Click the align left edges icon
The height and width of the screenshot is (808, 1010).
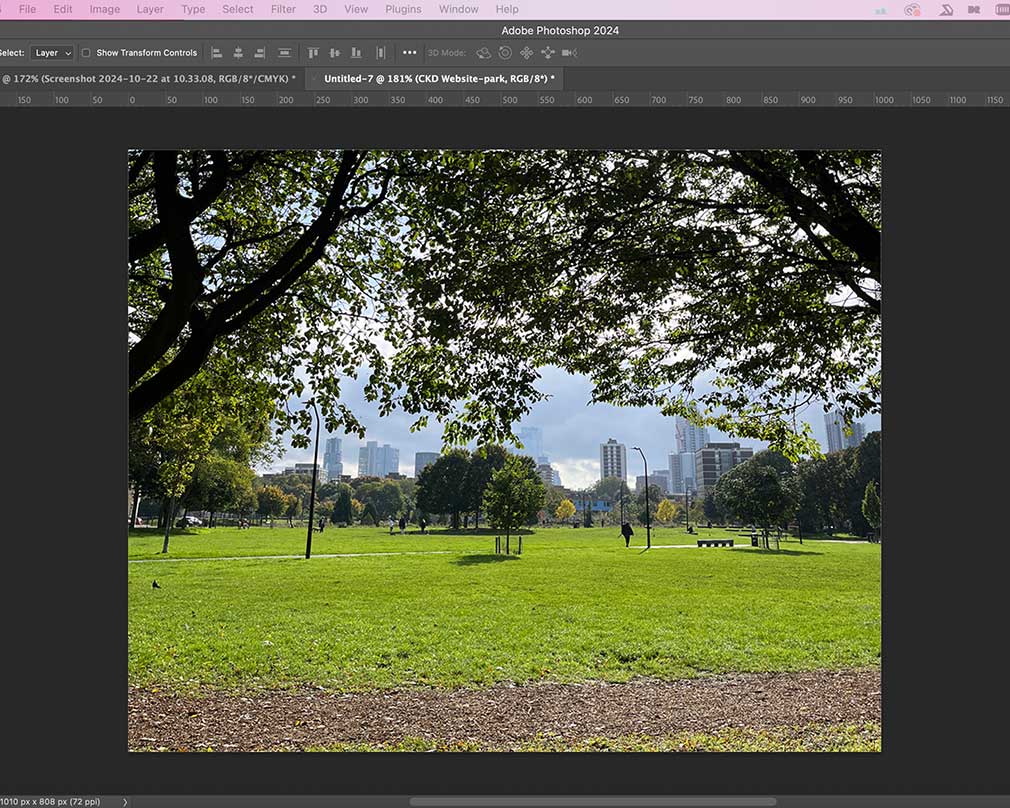(x=216, y=53)
